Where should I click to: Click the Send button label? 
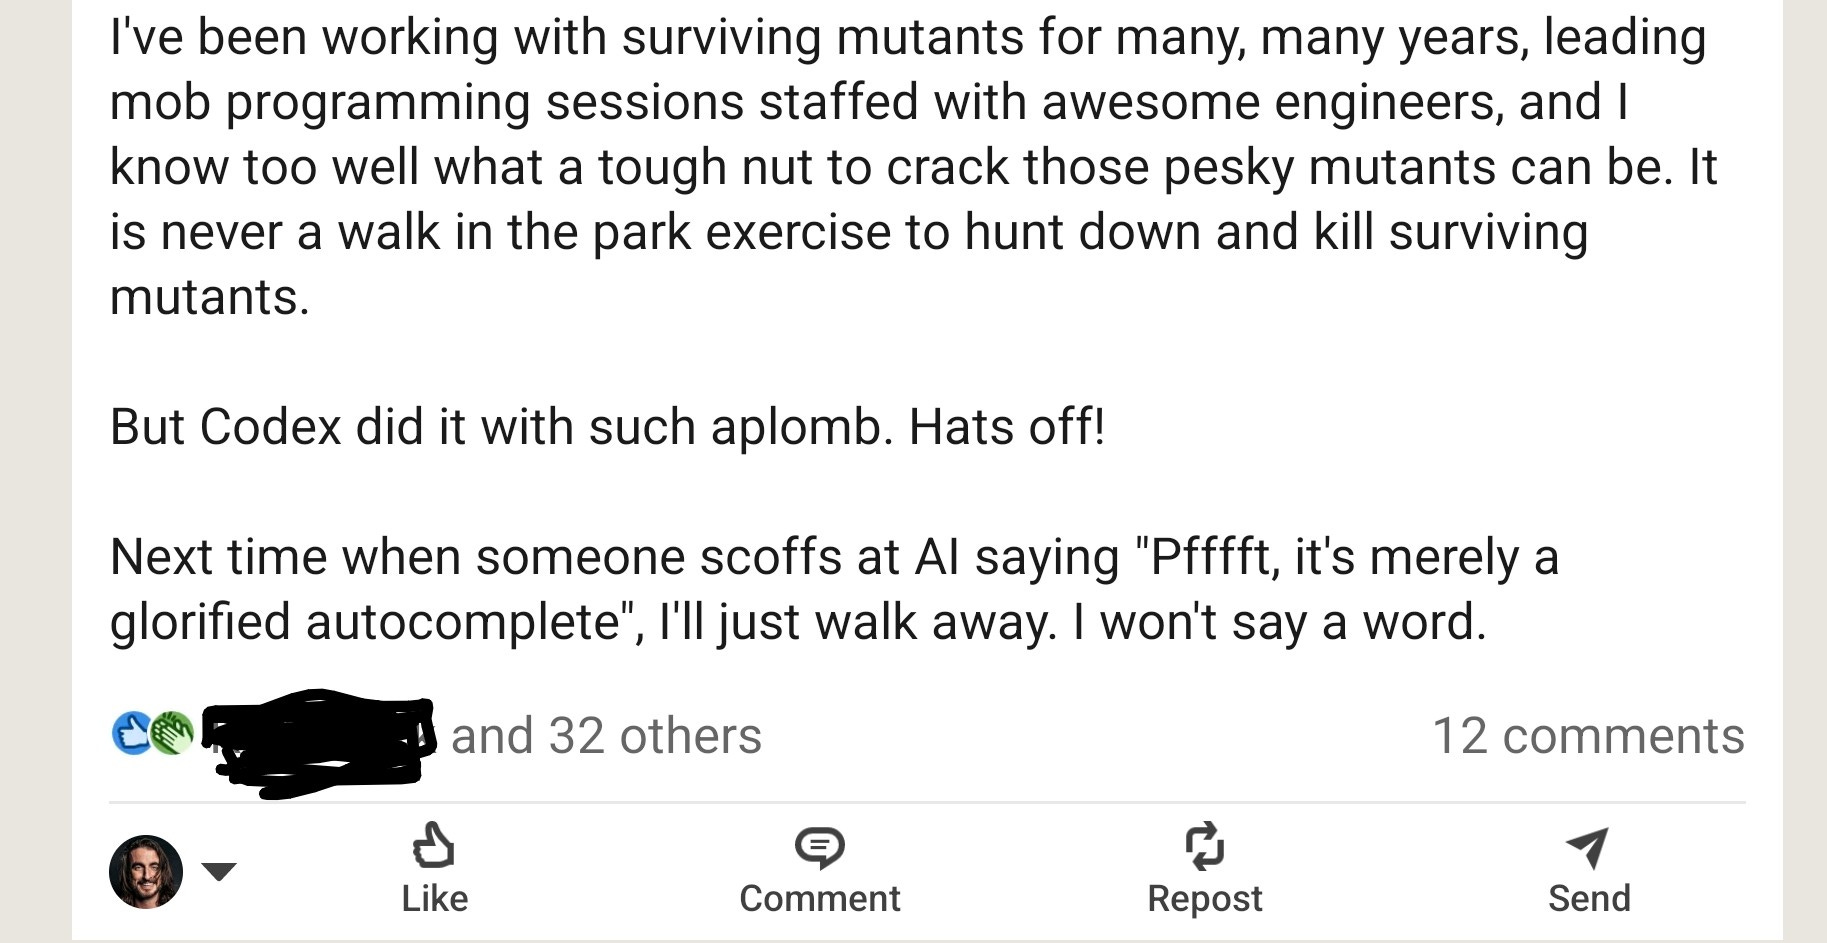1588,898
